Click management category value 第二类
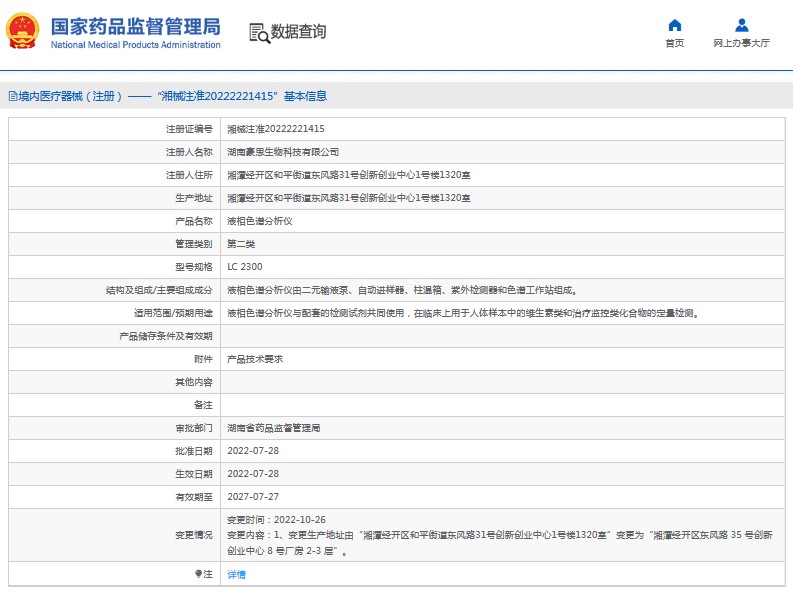This screenshot has width=793, height=594. tap(241, 244)
